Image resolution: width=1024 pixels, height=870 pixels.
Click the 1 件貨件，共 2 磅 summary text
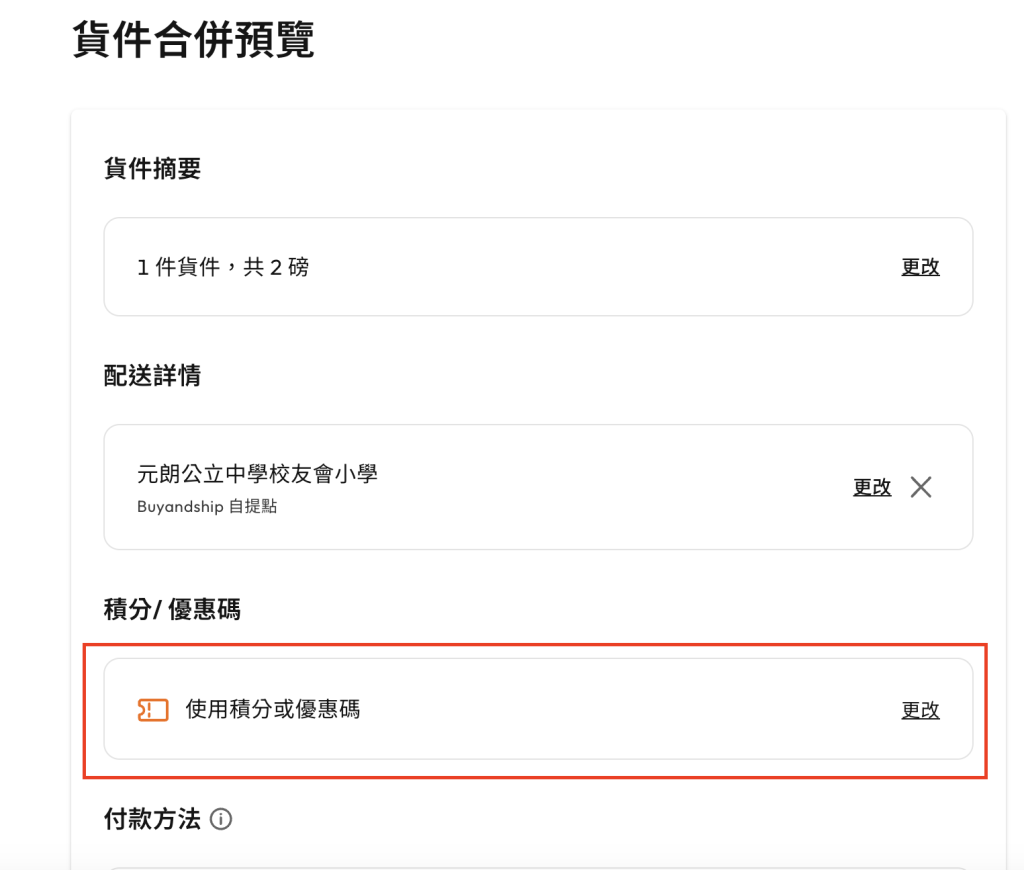[223, 267]
